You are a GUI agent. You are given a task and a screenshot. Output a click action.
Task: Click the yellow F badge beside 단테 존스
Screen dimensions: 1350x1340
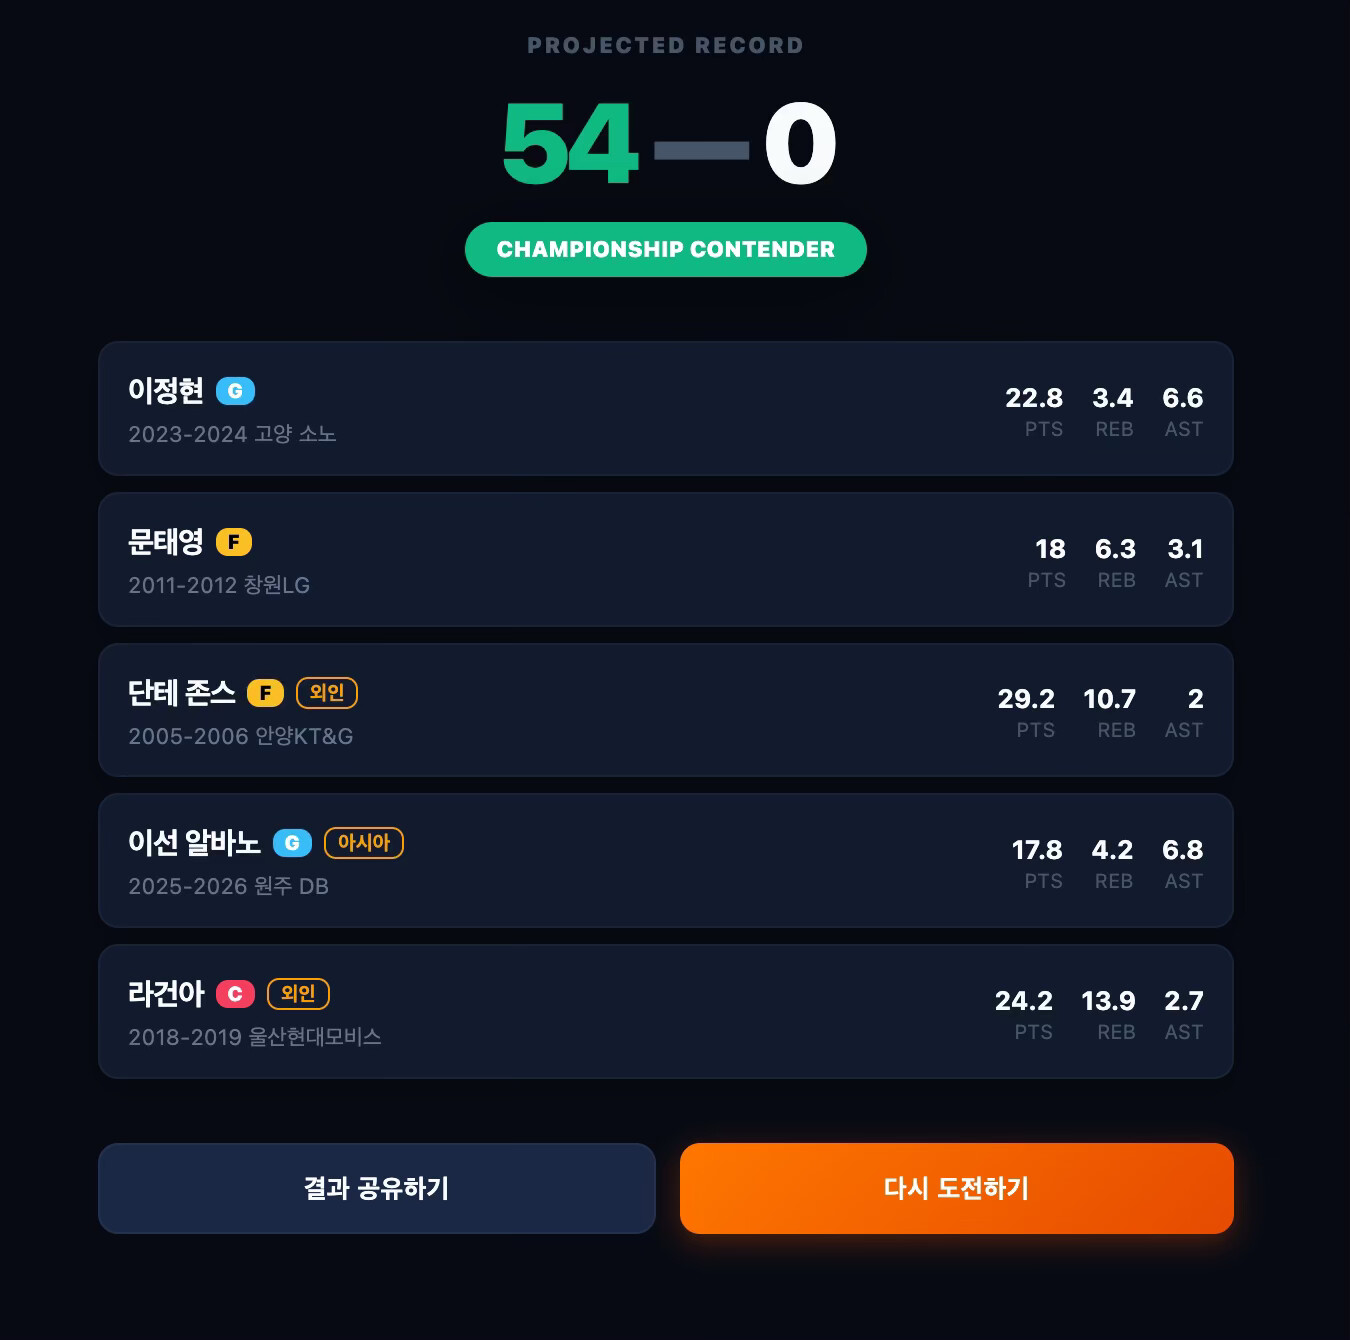(265, 693)
